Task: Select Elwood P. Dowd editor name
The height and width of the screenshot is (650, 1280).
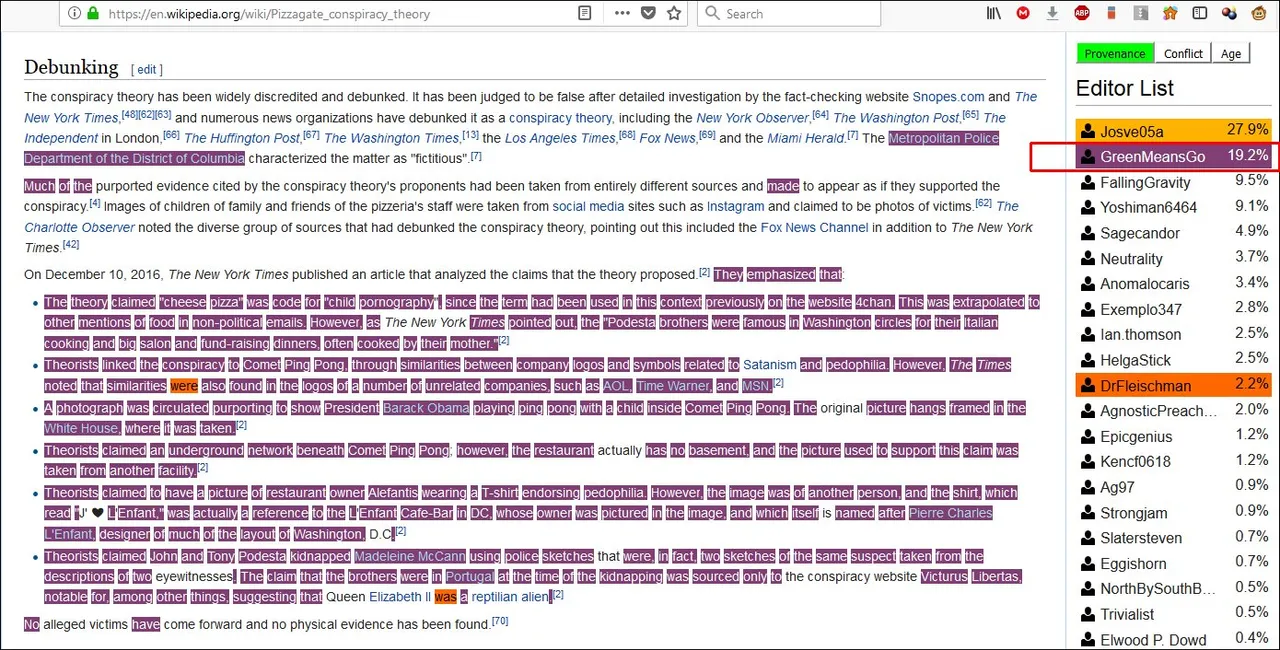Action: pos(1153,640)
